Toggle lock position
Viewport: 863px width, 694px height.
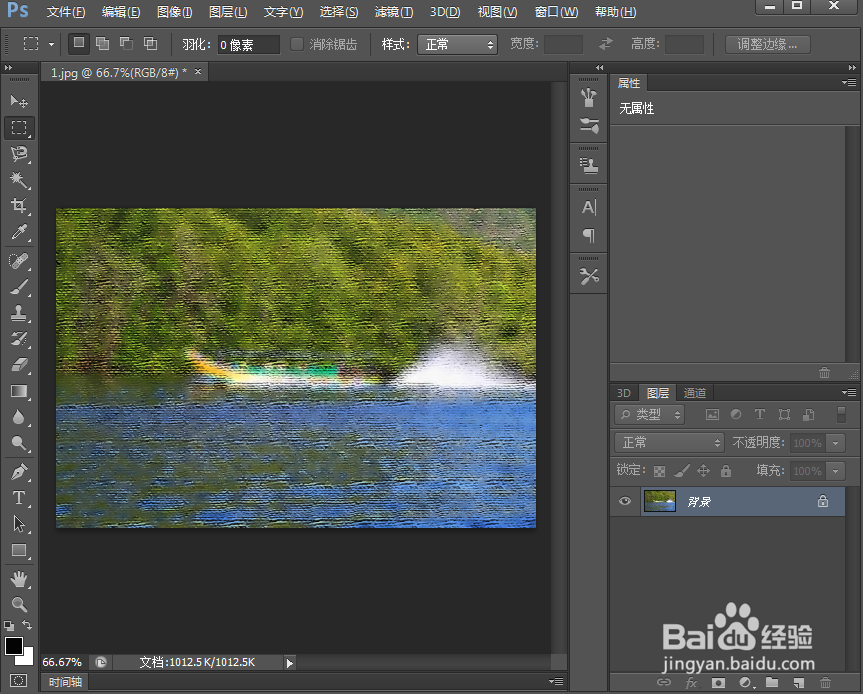pos(703,471)
